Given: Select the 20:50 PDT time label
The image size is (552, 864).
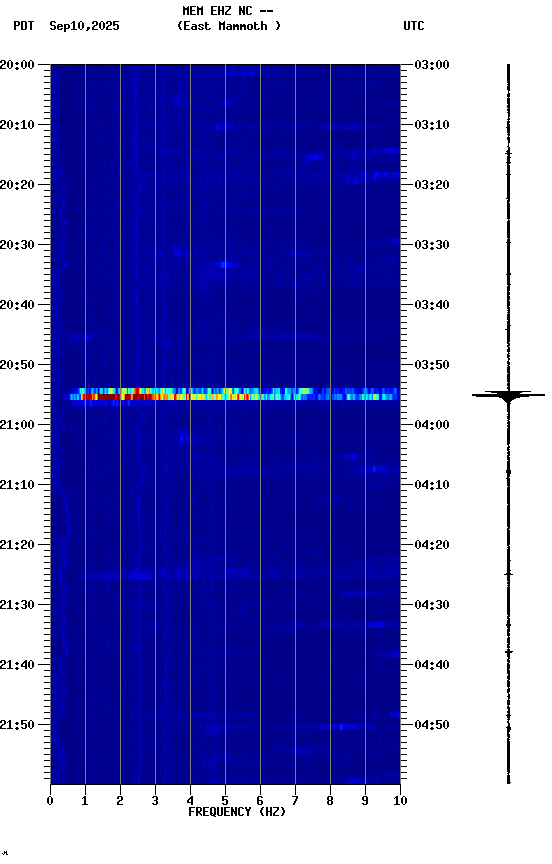Looking at the screenshot, I should 17,365.
